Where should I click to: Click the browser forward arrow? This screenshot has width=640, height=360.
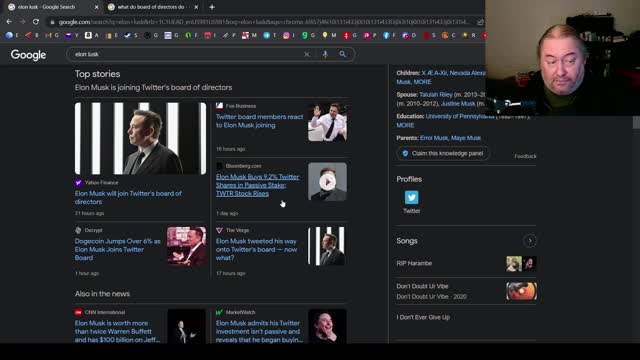22,22
